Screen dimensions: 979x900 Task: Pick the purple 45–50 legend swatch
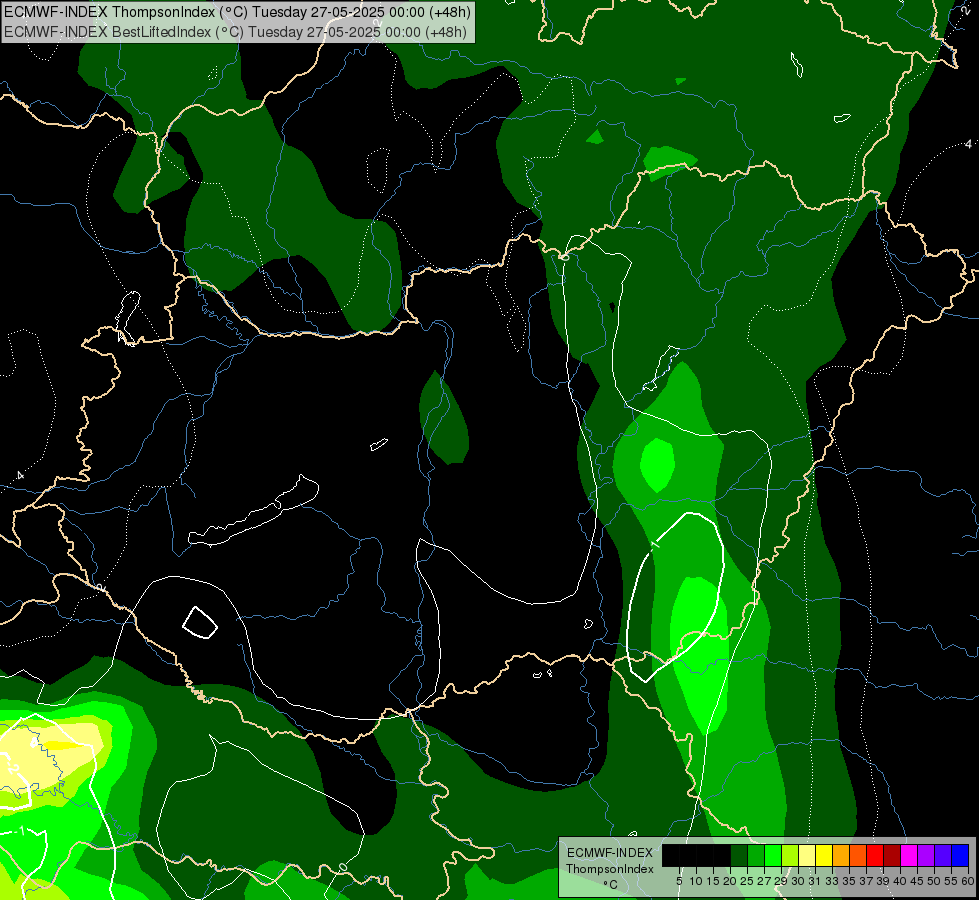pos(926,855)
